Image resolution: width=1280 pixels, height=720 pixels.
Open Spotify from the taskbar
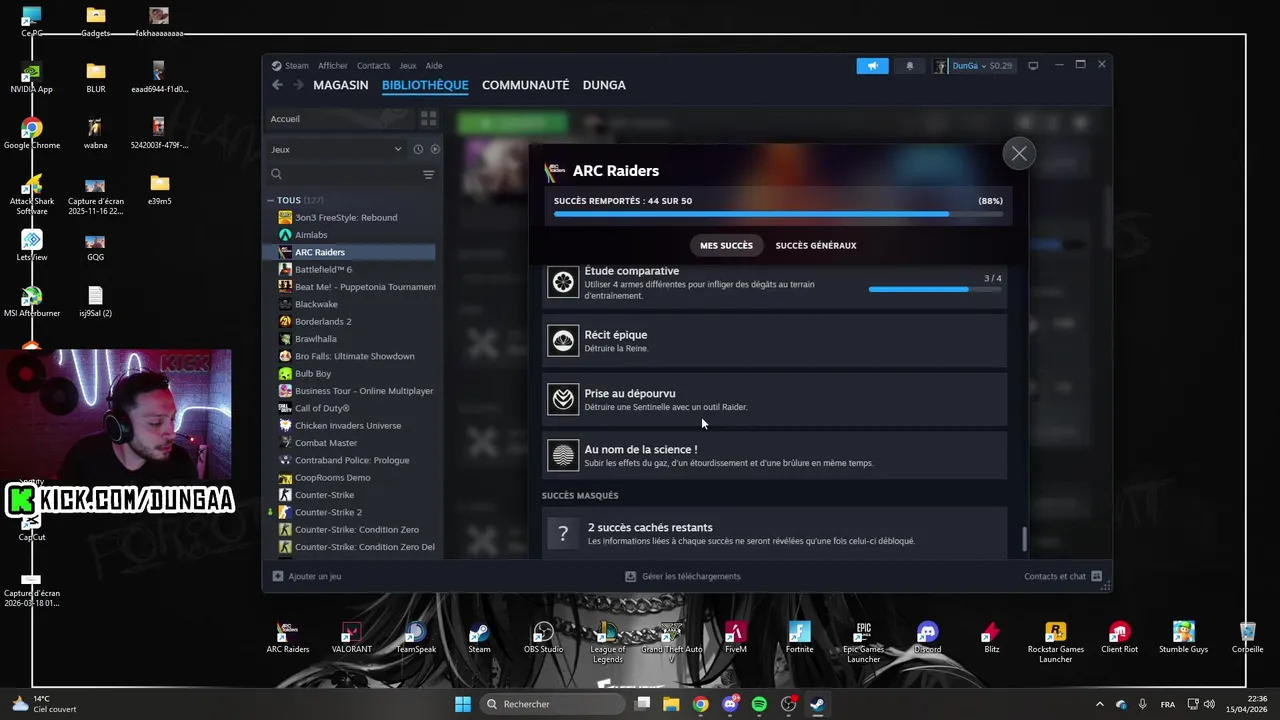click(759, 704)
